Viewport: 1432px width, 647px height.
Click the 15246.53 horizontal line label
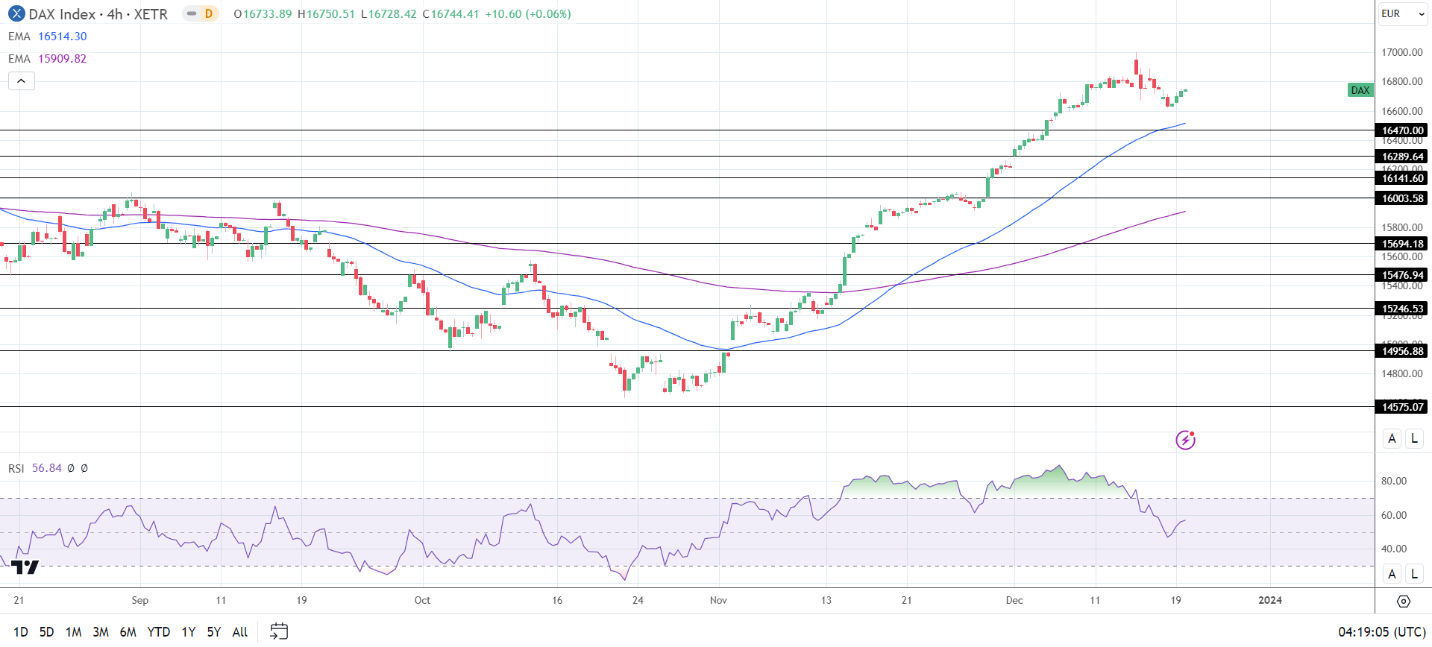[1403, 309]
